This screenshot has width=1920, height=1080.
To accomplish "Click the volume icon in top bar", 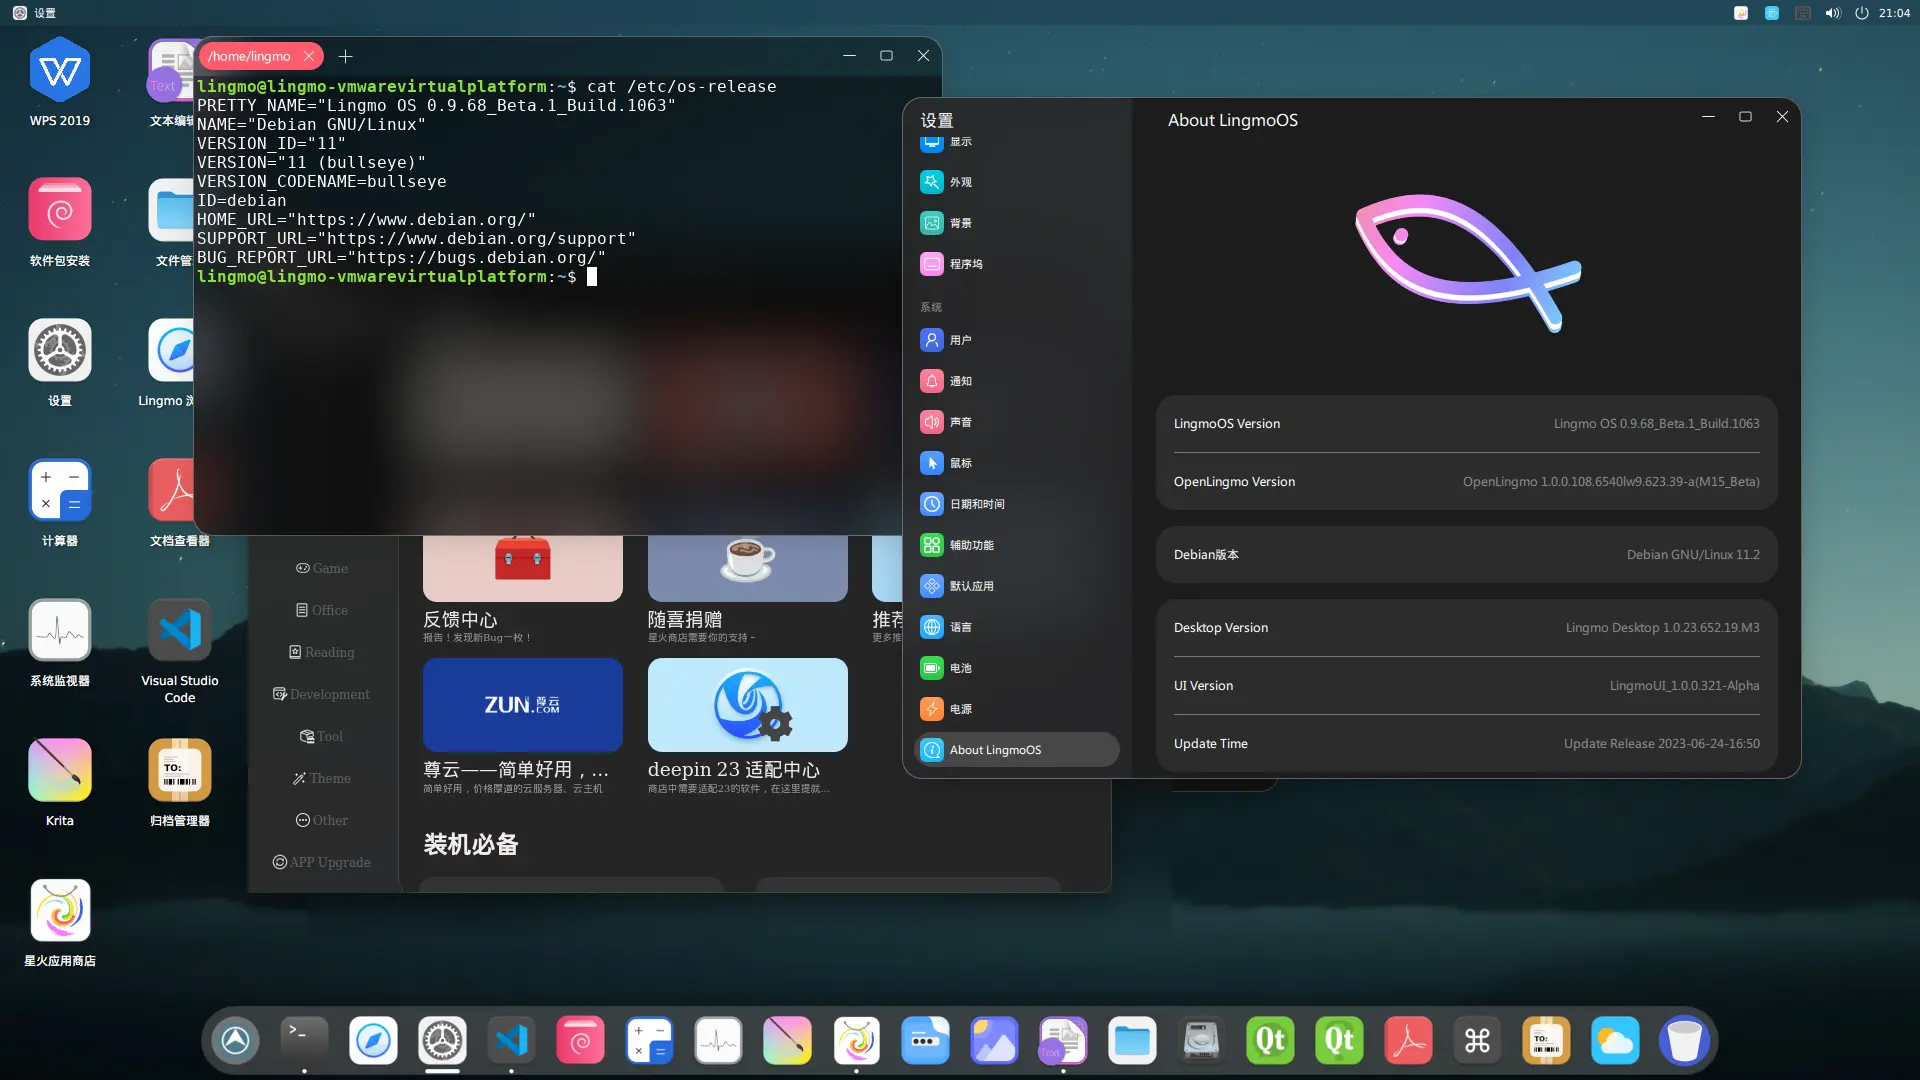I will (1832, 13).
